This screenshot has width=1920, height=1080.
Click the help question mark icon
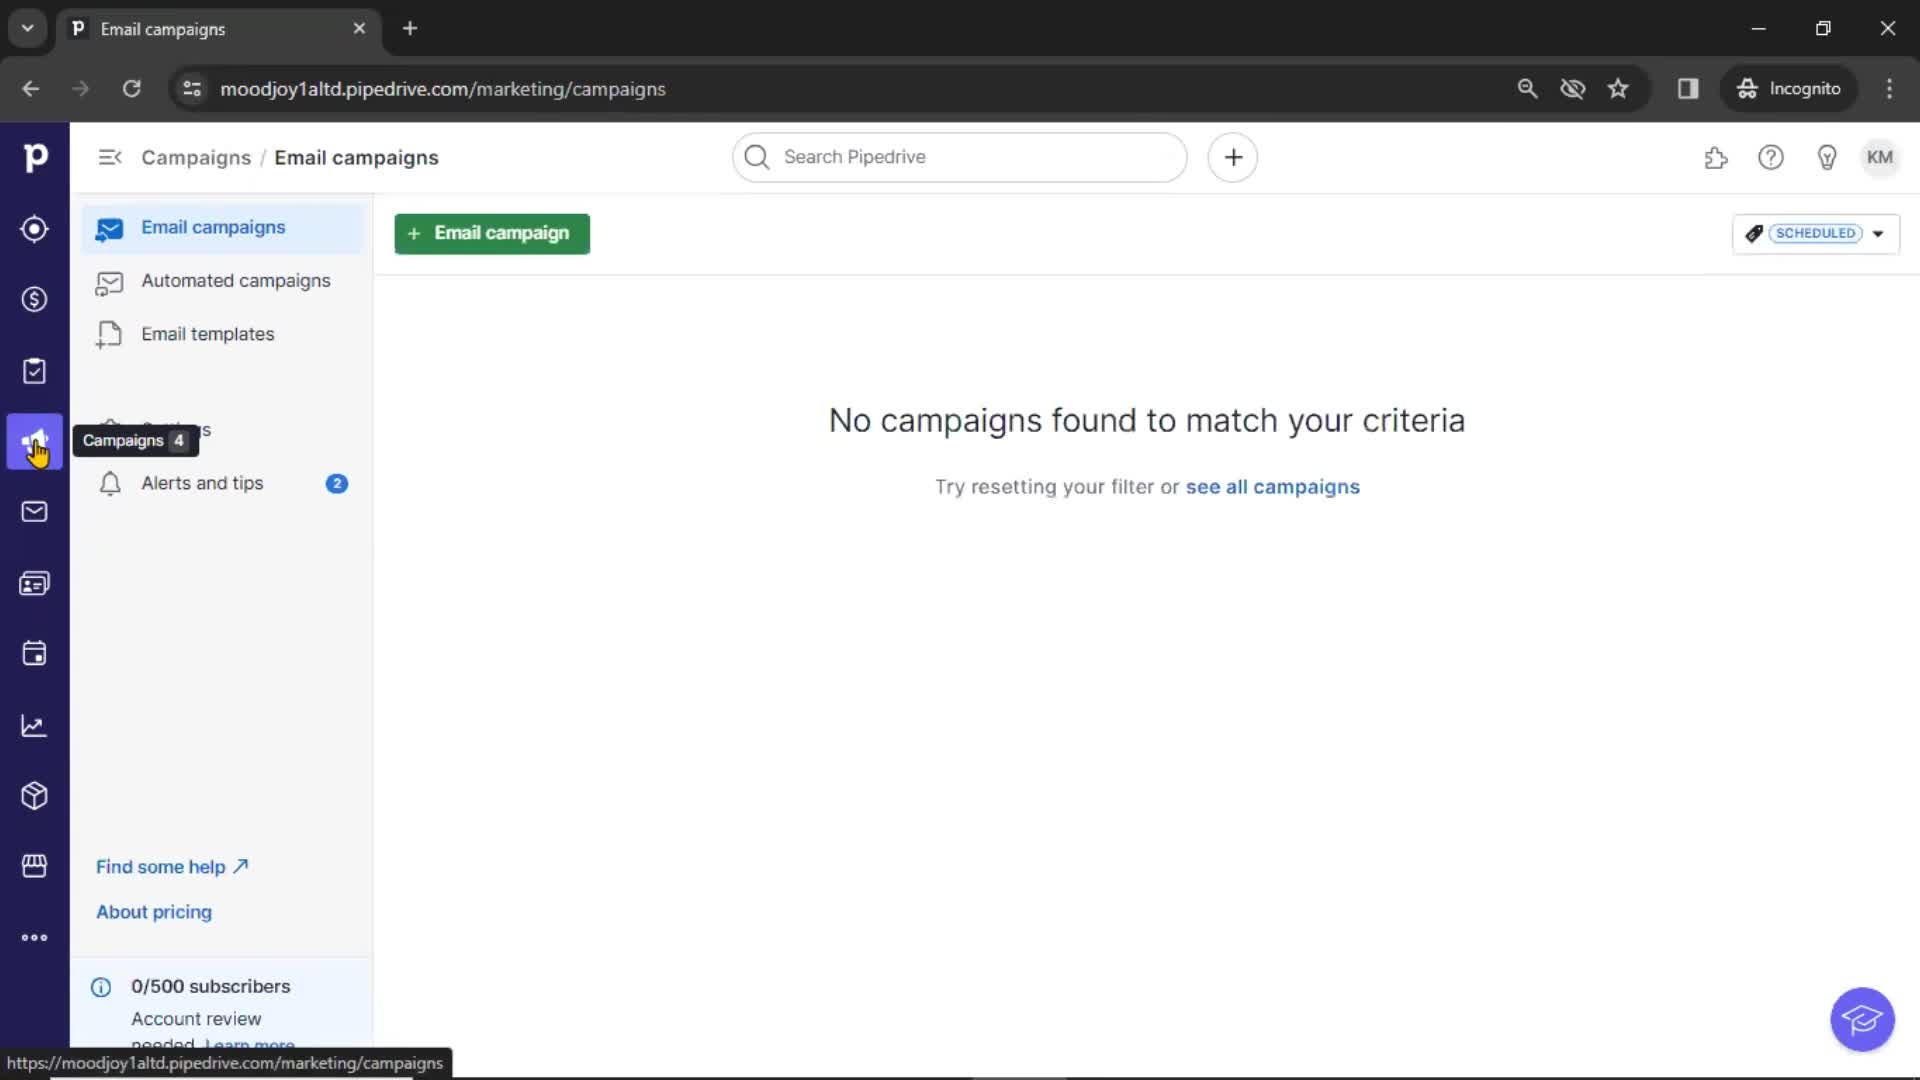(1771, 157)
